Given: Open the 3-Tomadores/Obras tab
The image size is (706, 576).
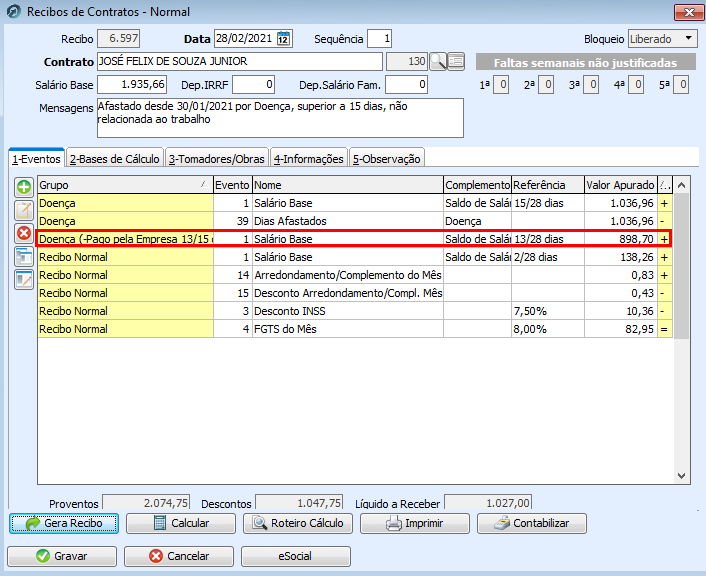Looking at the screenshot, I should point(217,159).
